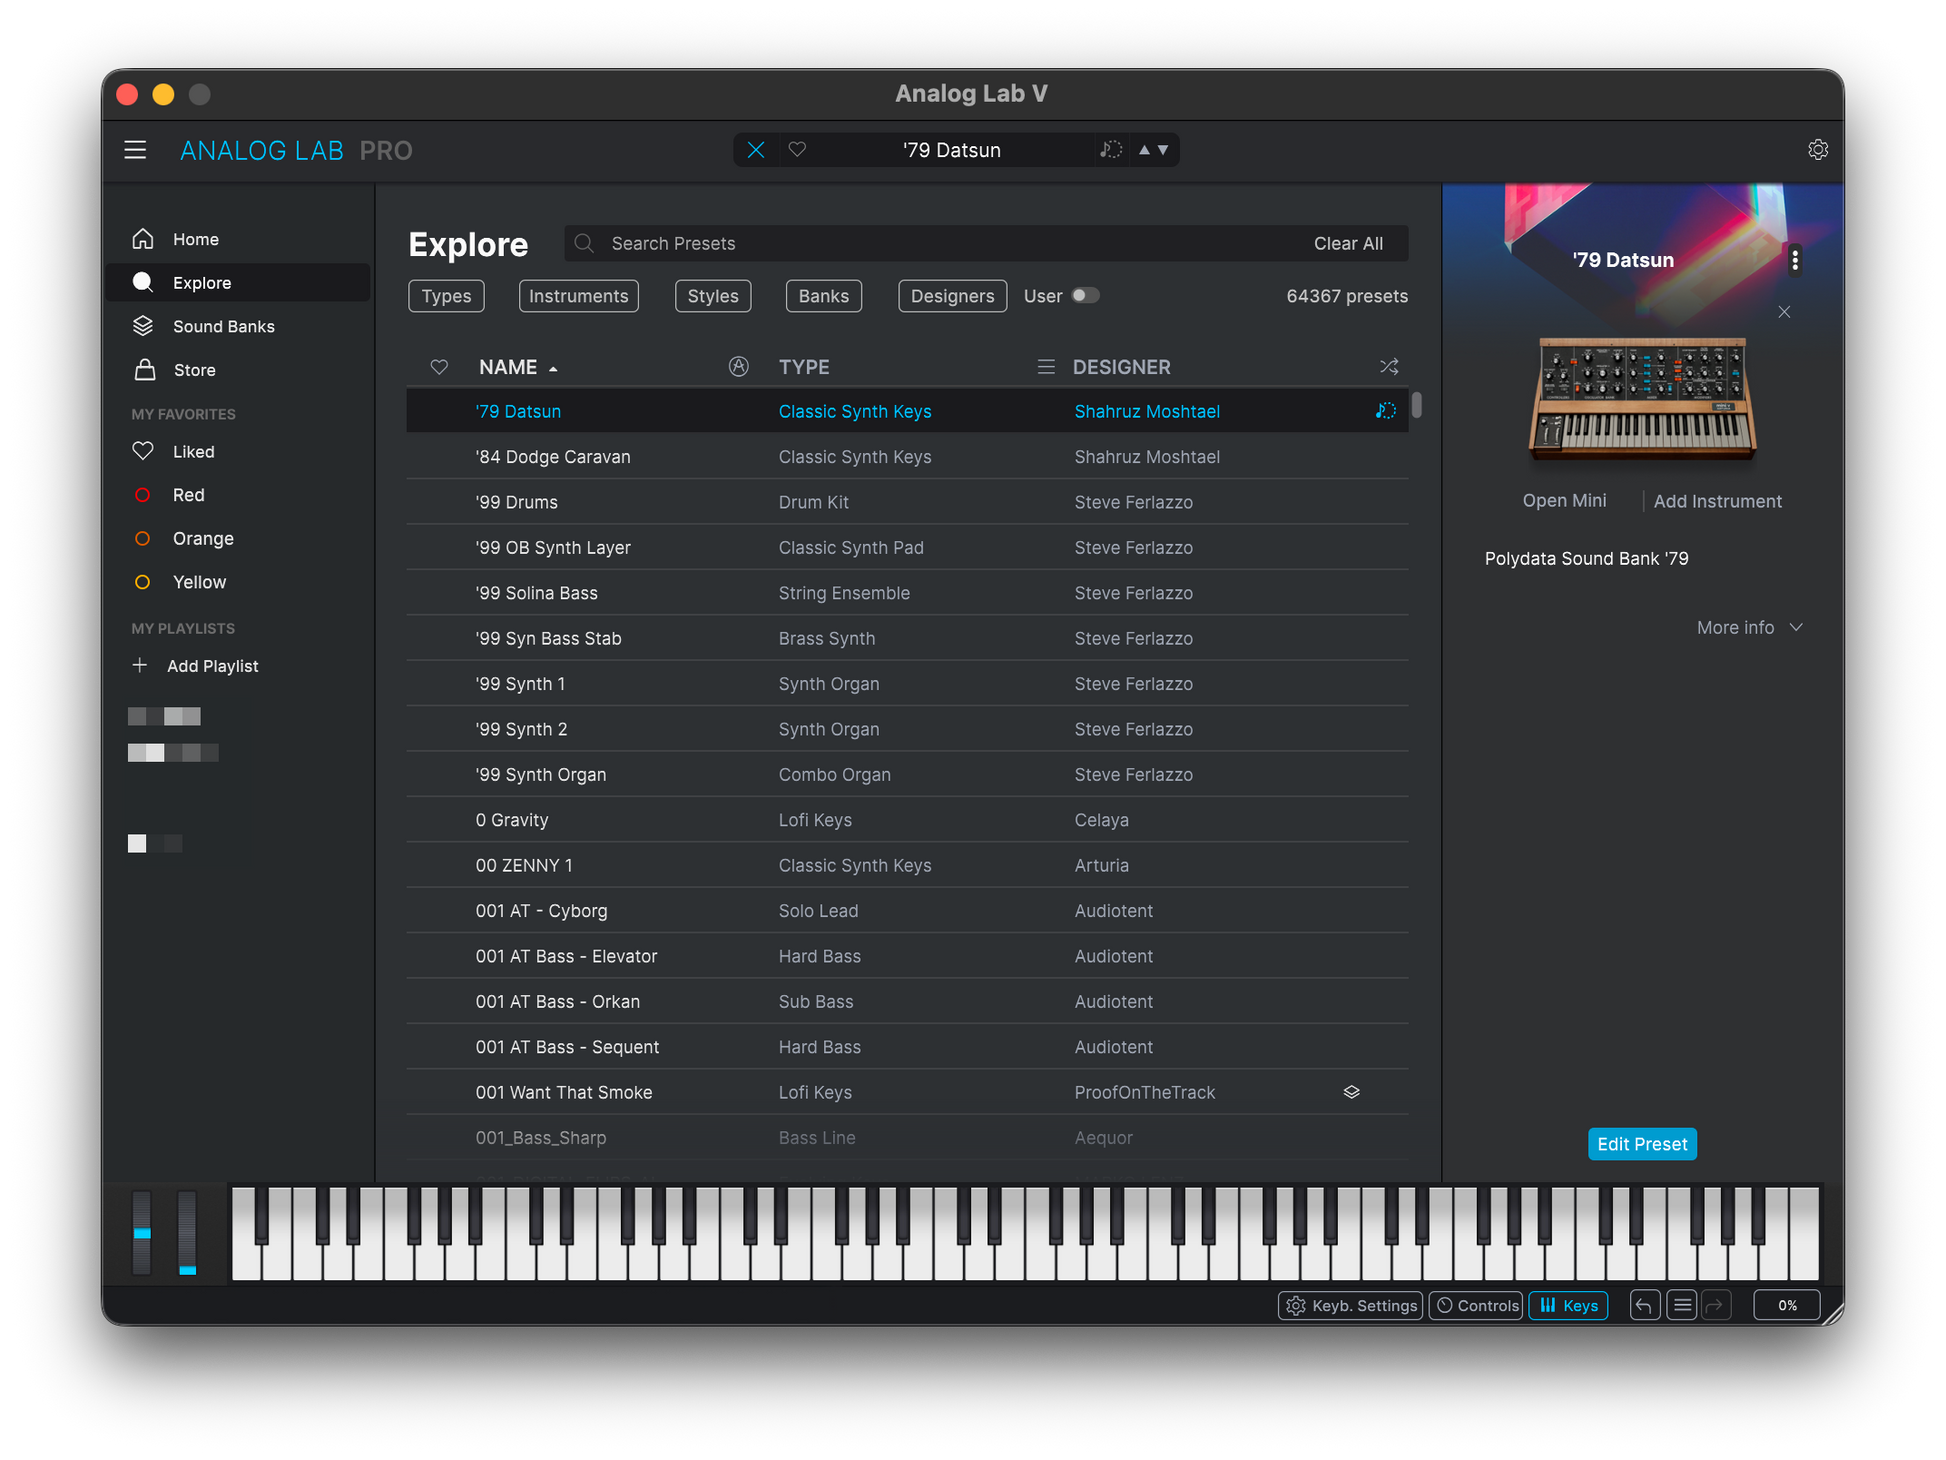Click the Arturia logo column header icon
The width and height of the screenshot is (1946, 1460).
coord(738,367)
